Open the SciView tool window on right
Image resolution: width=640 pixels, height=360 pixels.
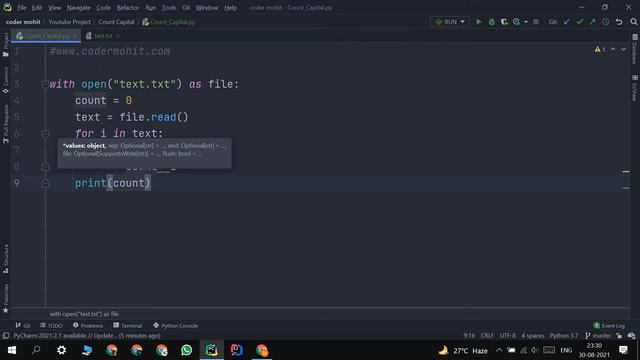coord(635,87)
